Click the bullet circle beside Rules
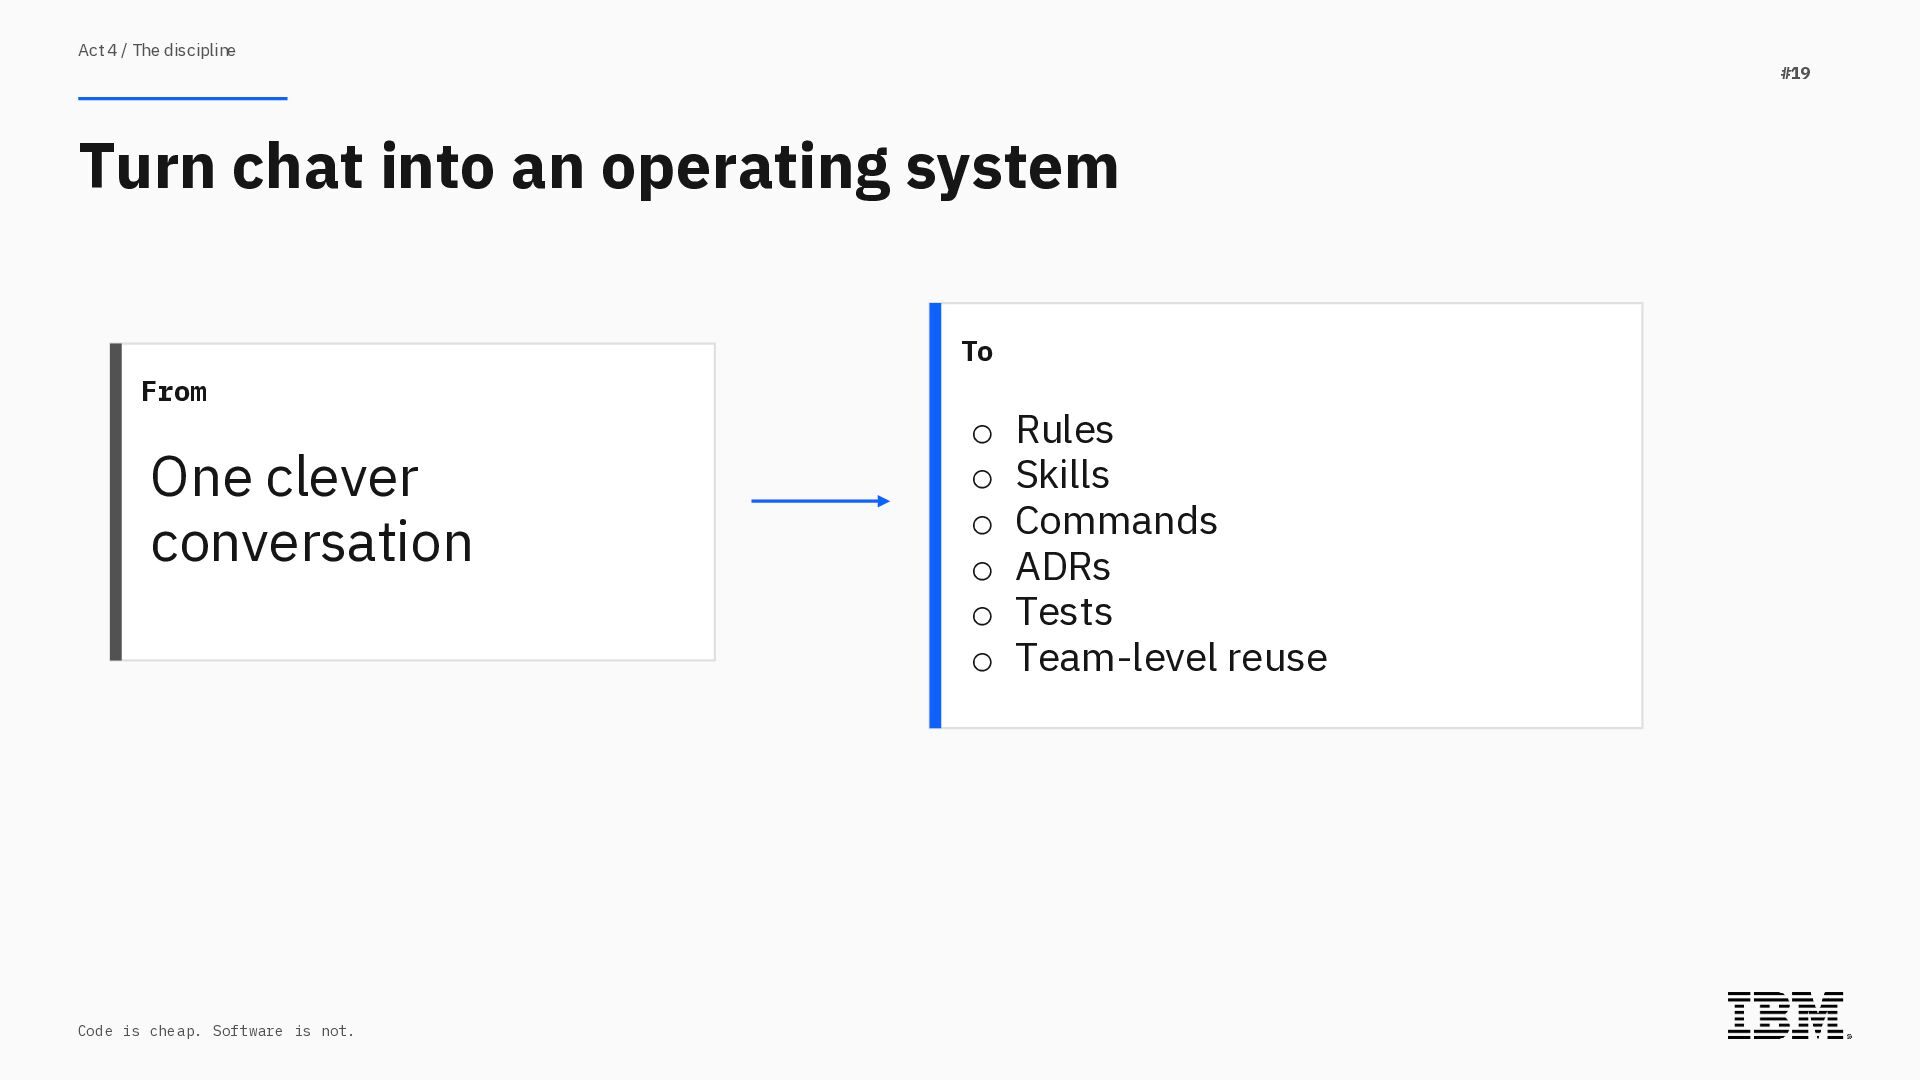1920x1080 pixels. 982,434
